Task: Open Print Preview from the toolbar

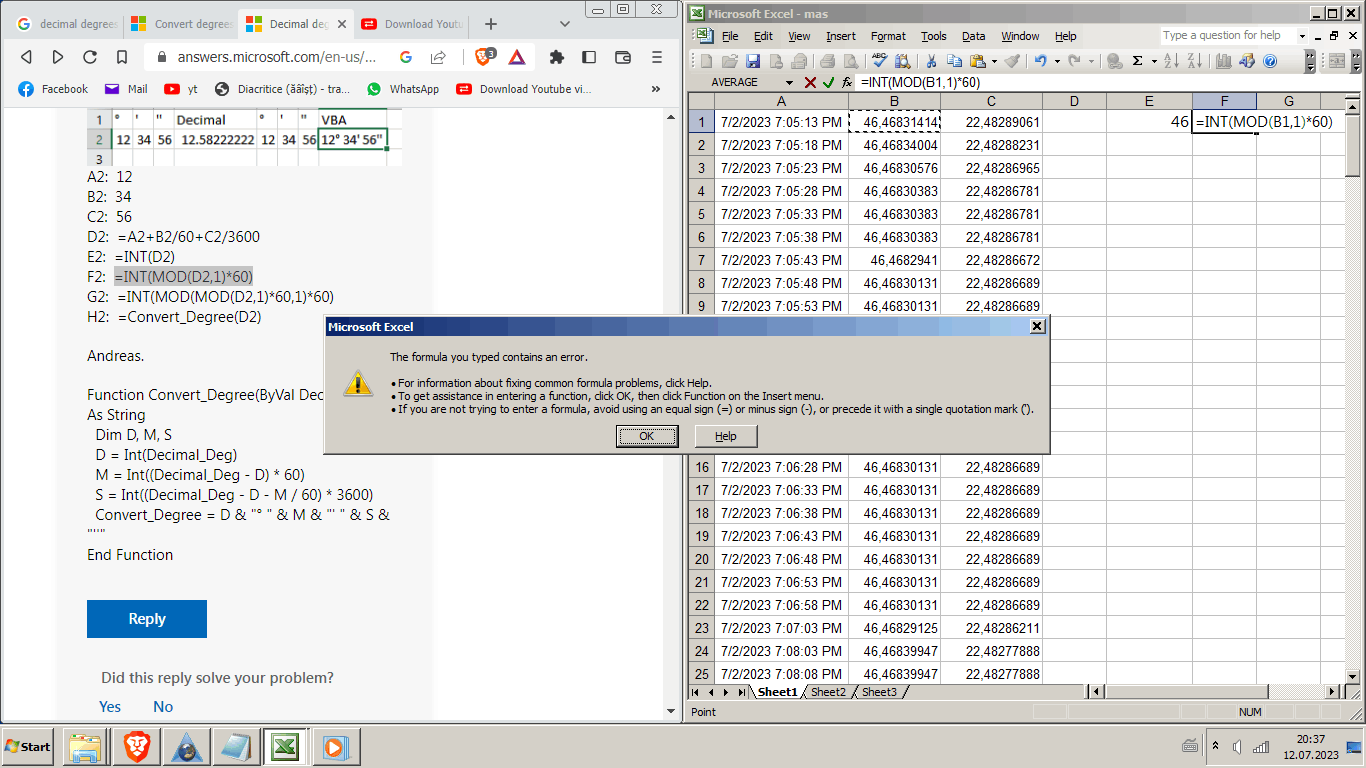Action: (x=849, y=61)
